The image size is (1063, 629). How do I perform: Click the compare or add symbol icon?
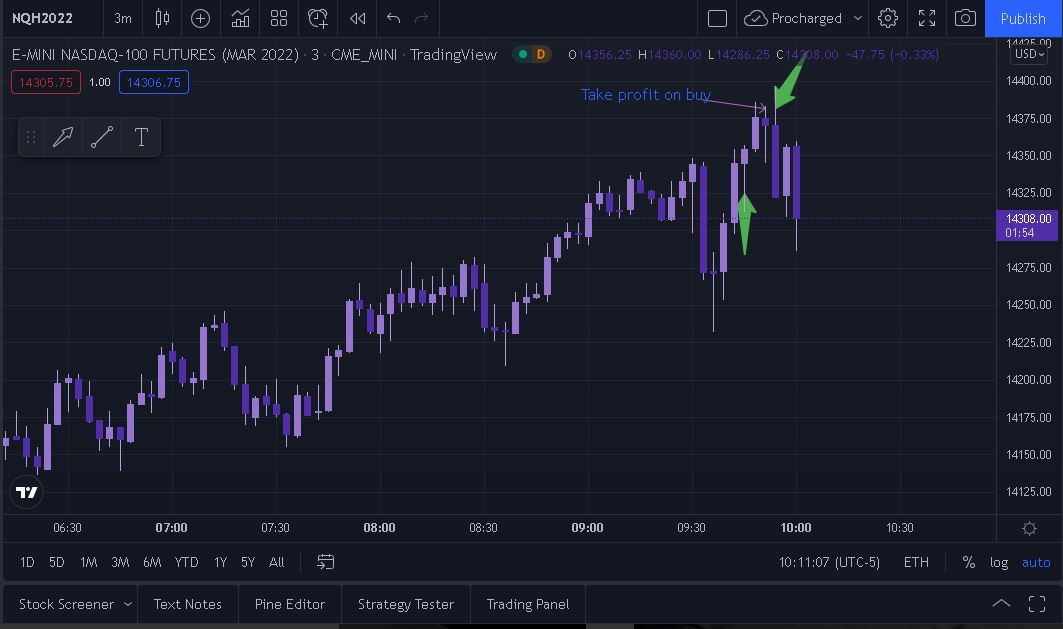tap(200, 18)
